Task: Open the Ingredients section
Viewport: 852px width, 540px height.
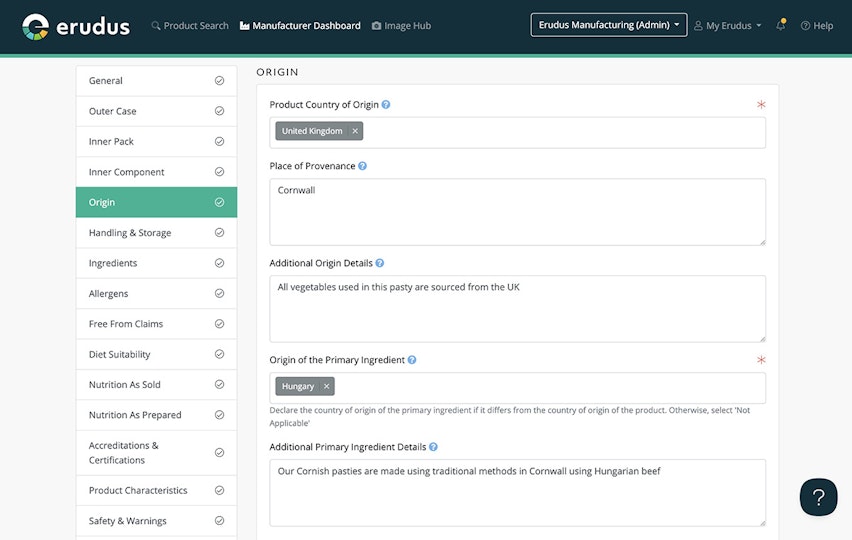Action: [x=156, y=263]
